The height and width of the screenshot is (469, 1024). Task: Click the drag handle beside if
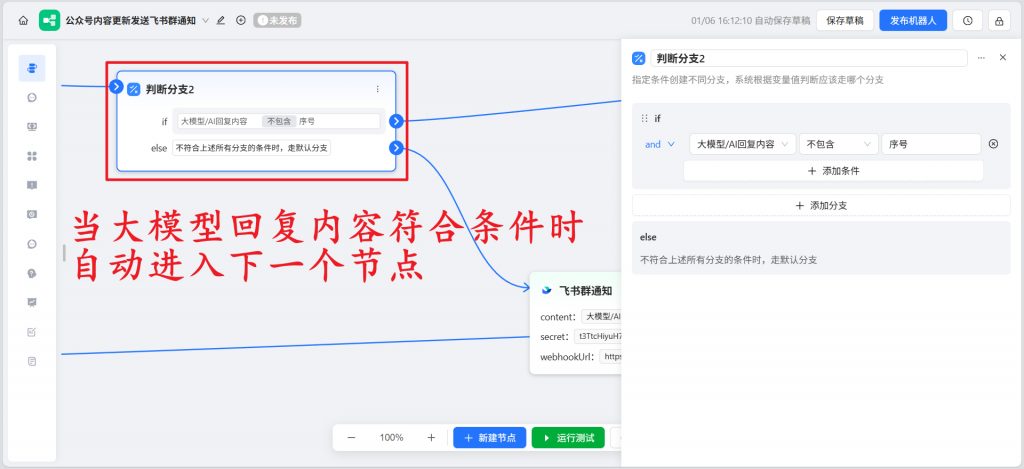click(645, 118)
